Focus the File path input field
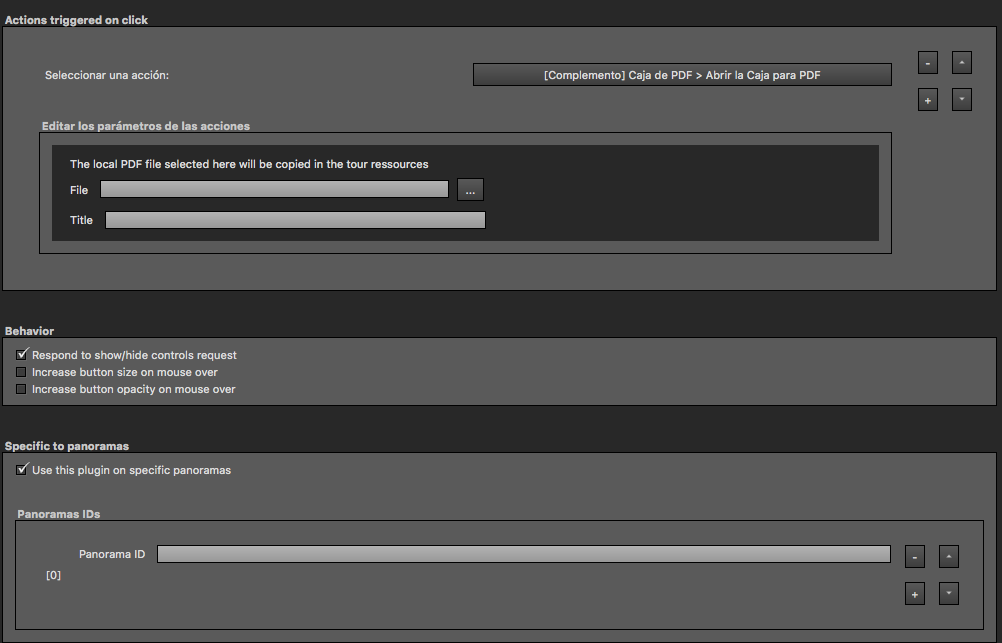The width and height of the screenshot is (1002, 643). pos(274,189)
